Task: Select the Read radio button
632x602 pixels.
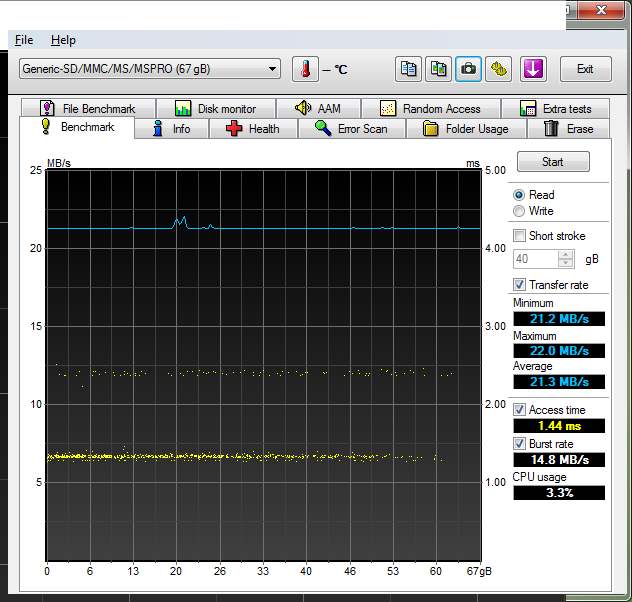Action: (x=518, y=195)
